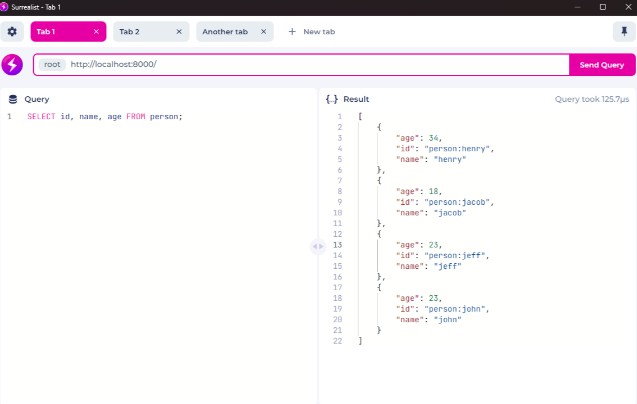Click the Surrealist logo in title bar
The height and width of the screenshot is (404, 637).
point(6,6)
